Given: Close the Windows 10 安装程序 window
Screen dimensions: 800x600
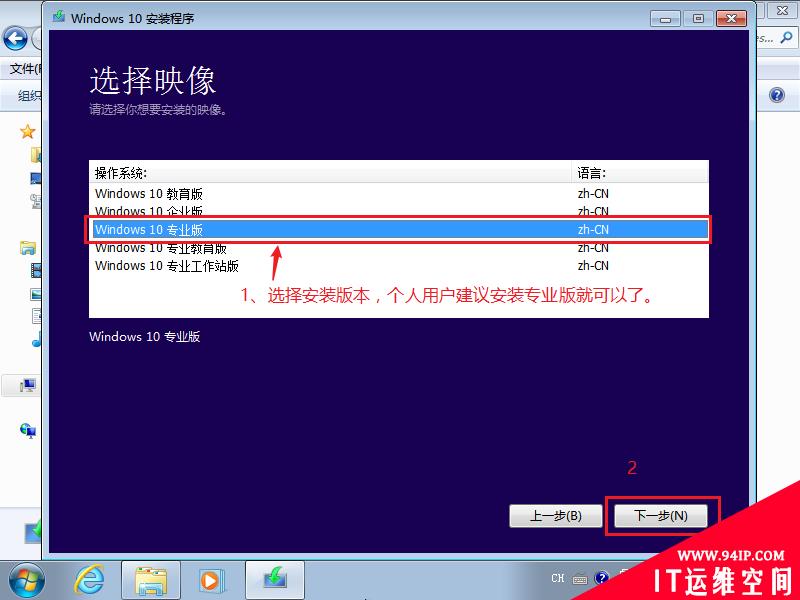Looking at the screenshot, I should (x=731, y=19).
